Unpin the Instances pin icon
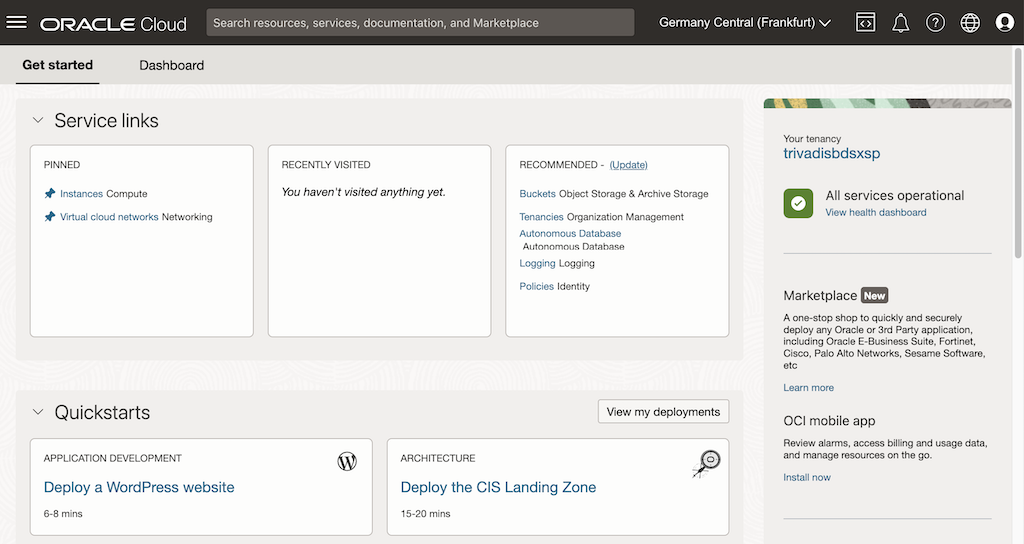Screen dimensions: 1024x544 [x=50, y=193]
